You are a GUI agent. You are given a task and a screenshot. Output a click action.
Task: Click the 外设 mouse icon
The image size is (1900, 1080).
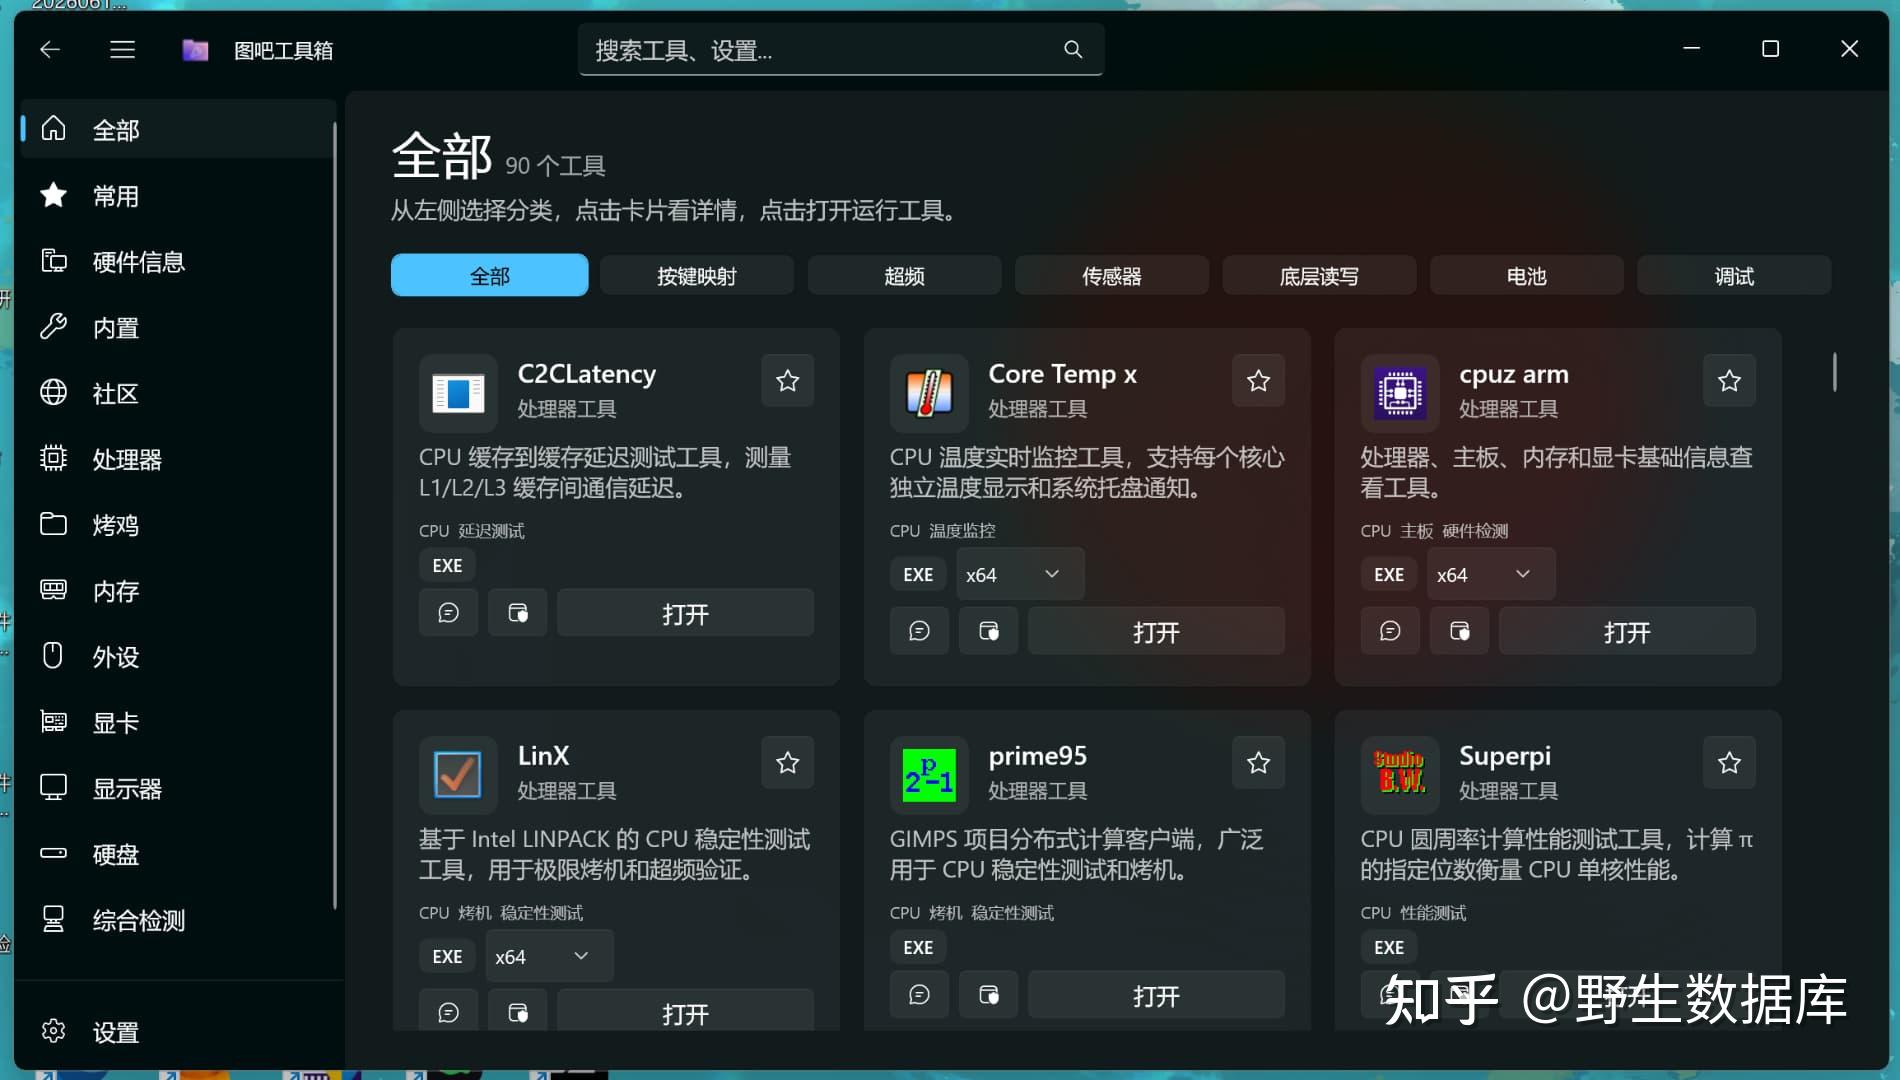(53, 656)
